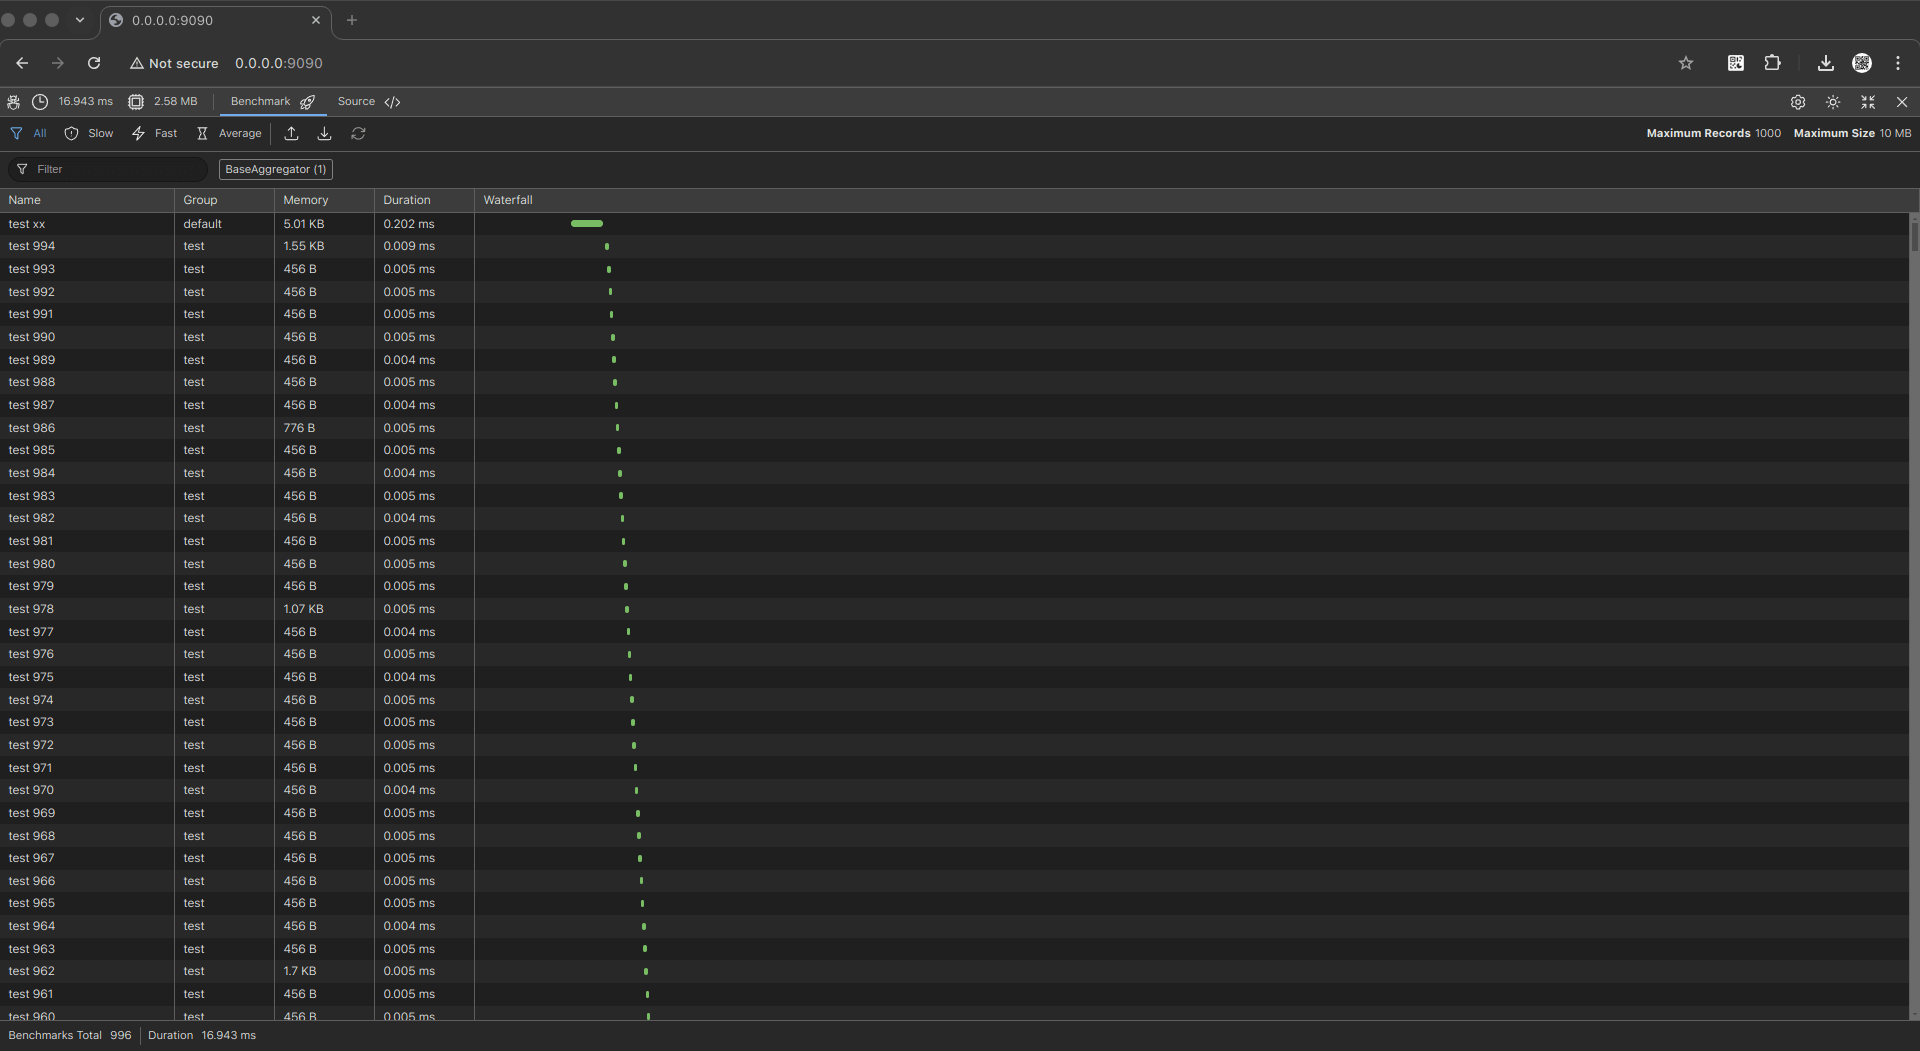This screenshot has height=1051, width=1920.
Task: Click the table's vertical scrollbar thumb
Action: (x=1914, y=235)
